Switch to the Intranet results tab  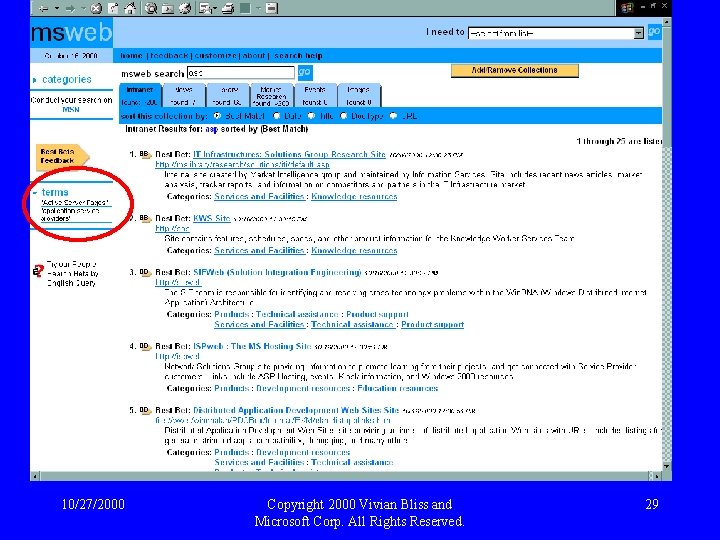pyautogui.click(x=140, y=96)
